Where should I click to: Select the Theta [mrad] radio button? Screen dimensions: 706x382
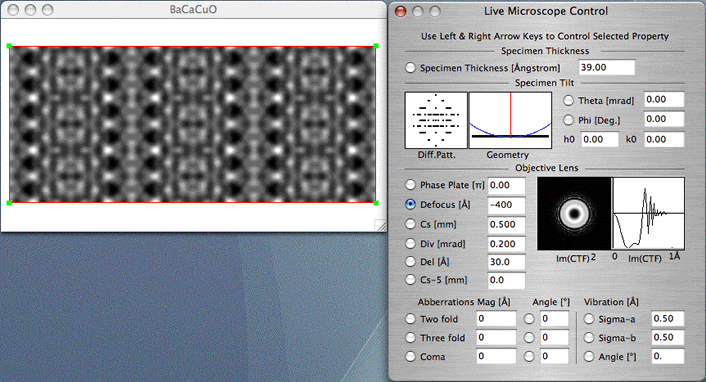[x=569, y=100]
